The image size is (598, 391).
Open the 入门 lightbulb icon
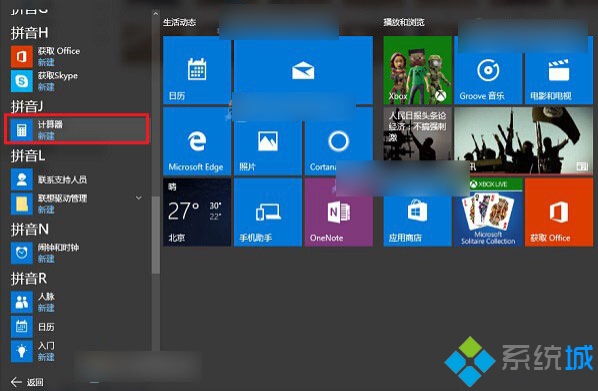coord(21,351)
